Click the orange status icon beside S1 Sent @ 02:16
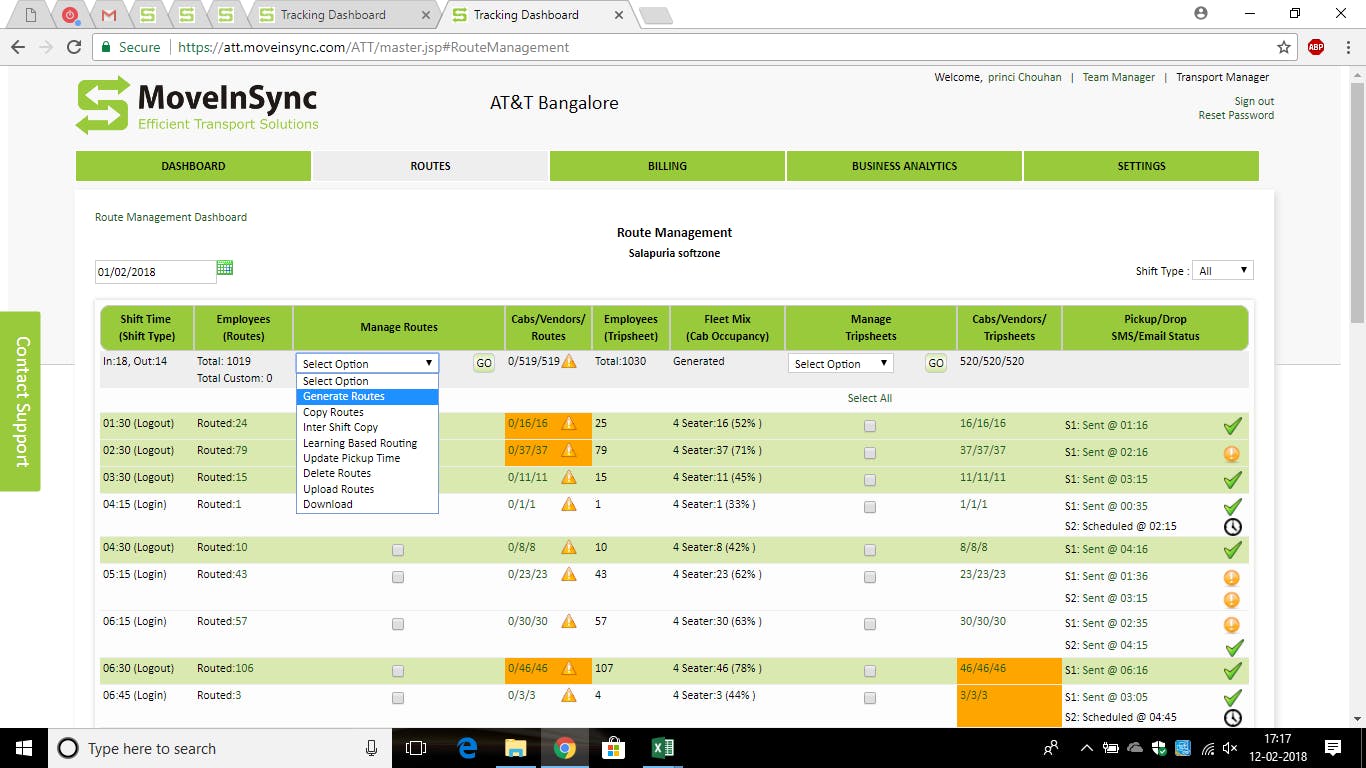Screen dimensions: 1366x768 point(1231,452)
